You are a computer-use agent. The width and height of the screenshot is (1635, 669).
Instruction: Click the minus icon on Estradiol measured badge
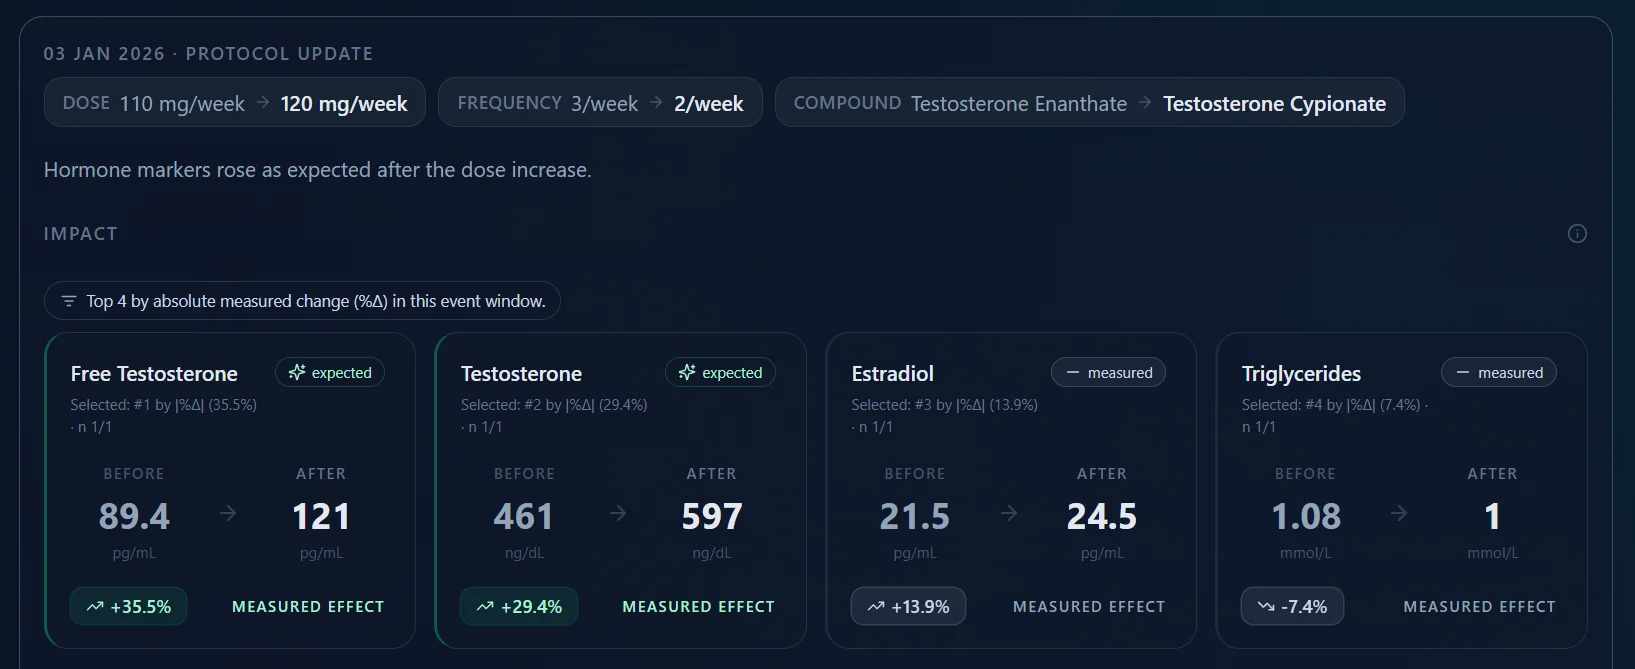[x=1073, y=373]
